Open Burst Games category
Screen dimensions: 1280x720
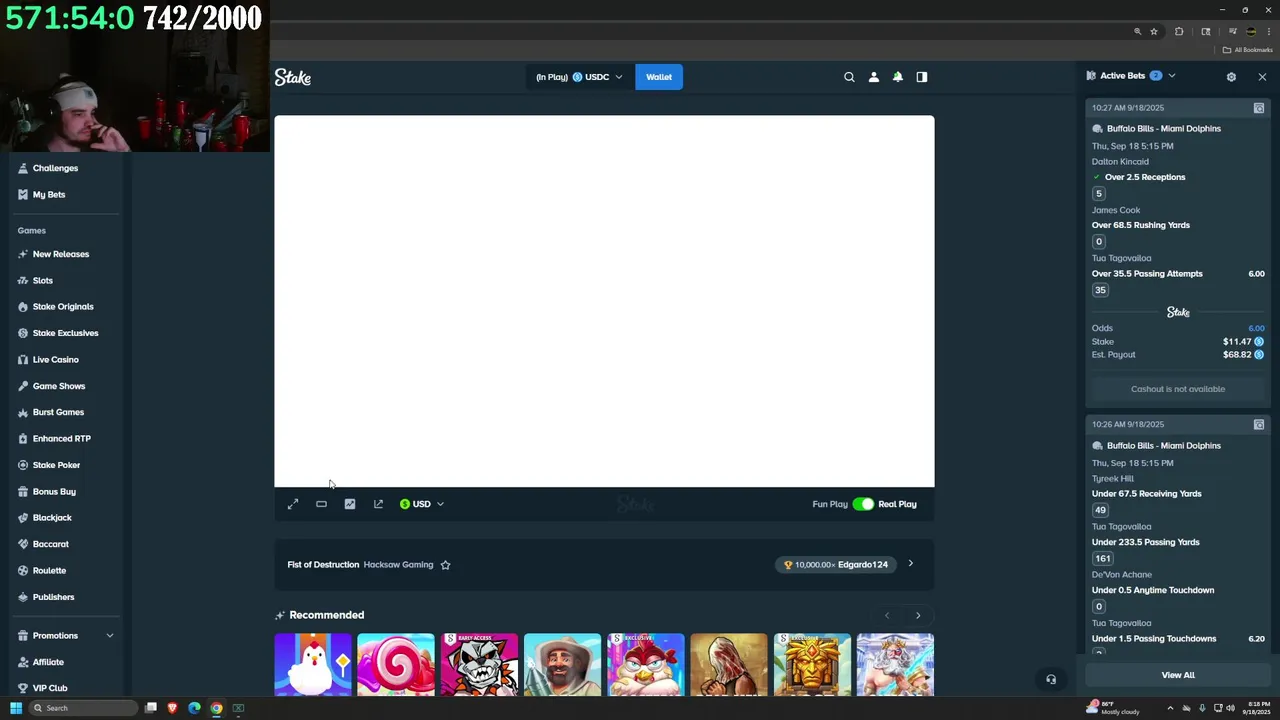point(58,412)
